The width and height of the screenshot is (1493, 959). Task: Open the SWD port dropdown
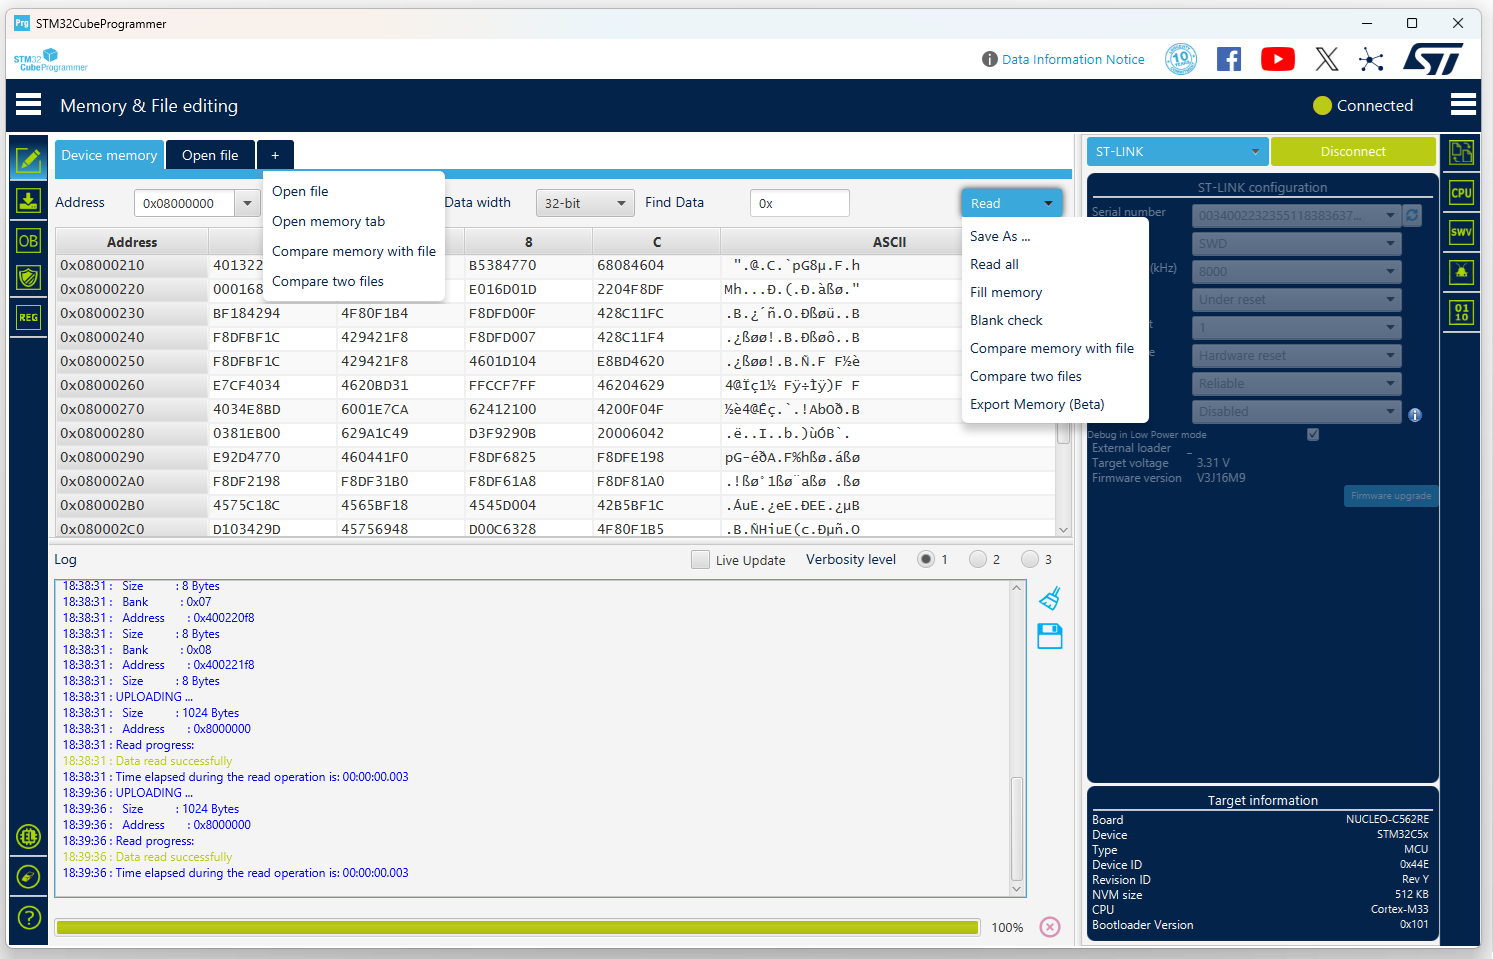(x=1296, y=243)
